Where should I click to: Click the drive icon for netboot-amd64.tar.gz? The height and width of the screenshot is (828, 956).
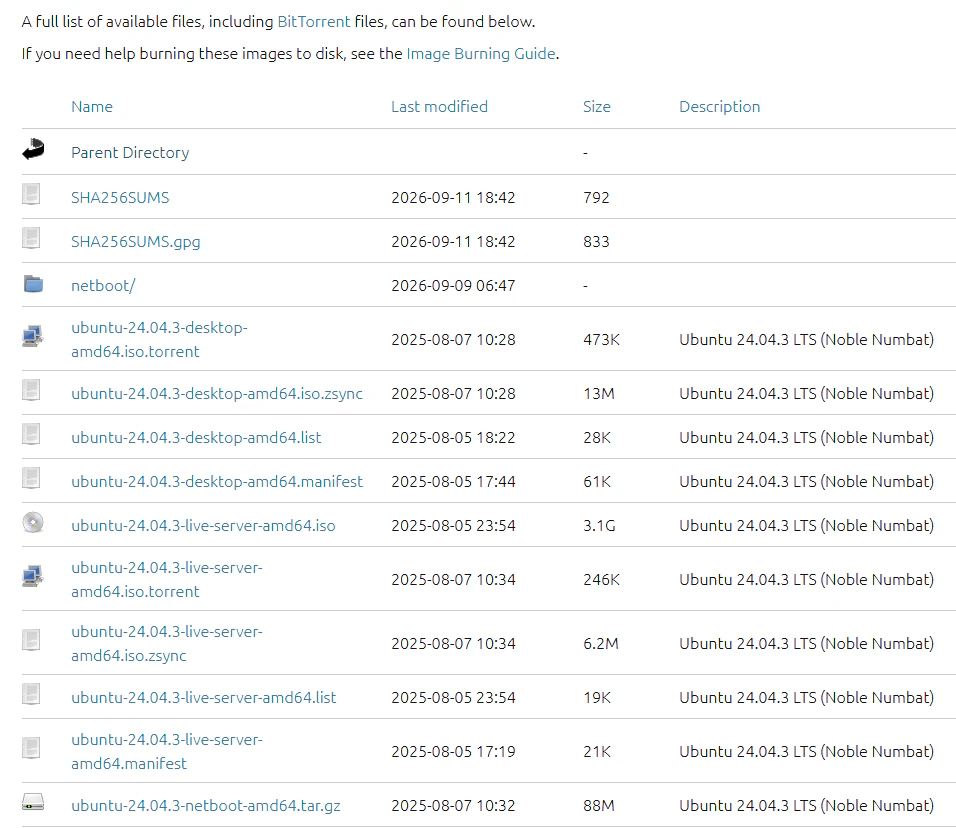click(33, 802)
